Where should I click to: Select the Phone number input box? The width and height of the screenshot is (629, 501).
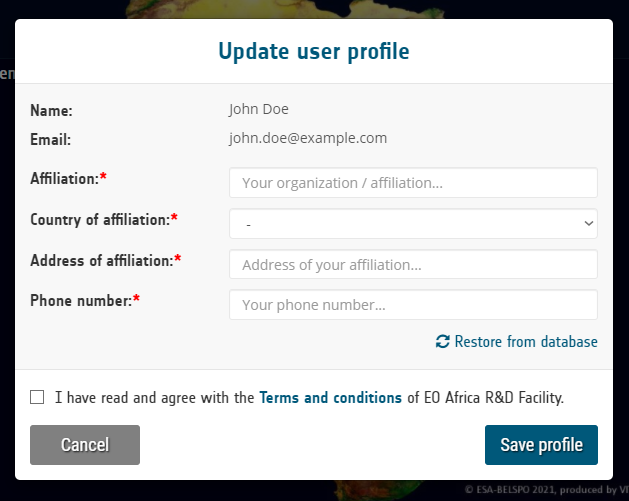coord(413,305)
